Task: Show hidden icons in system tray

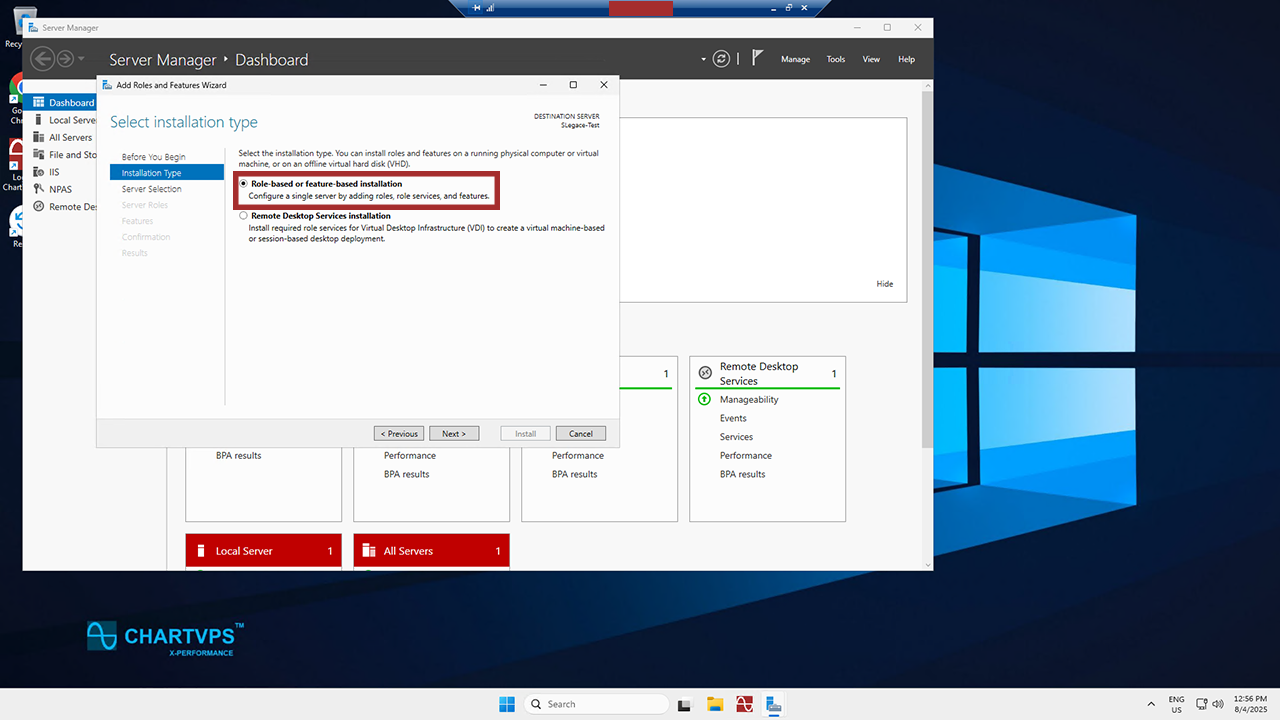Action: click(x=1151, y=704)
